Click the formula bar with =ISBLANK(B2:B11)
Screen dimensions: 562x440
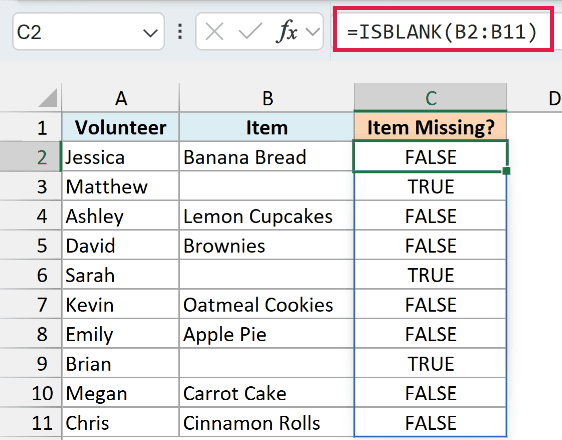point(443,29)
